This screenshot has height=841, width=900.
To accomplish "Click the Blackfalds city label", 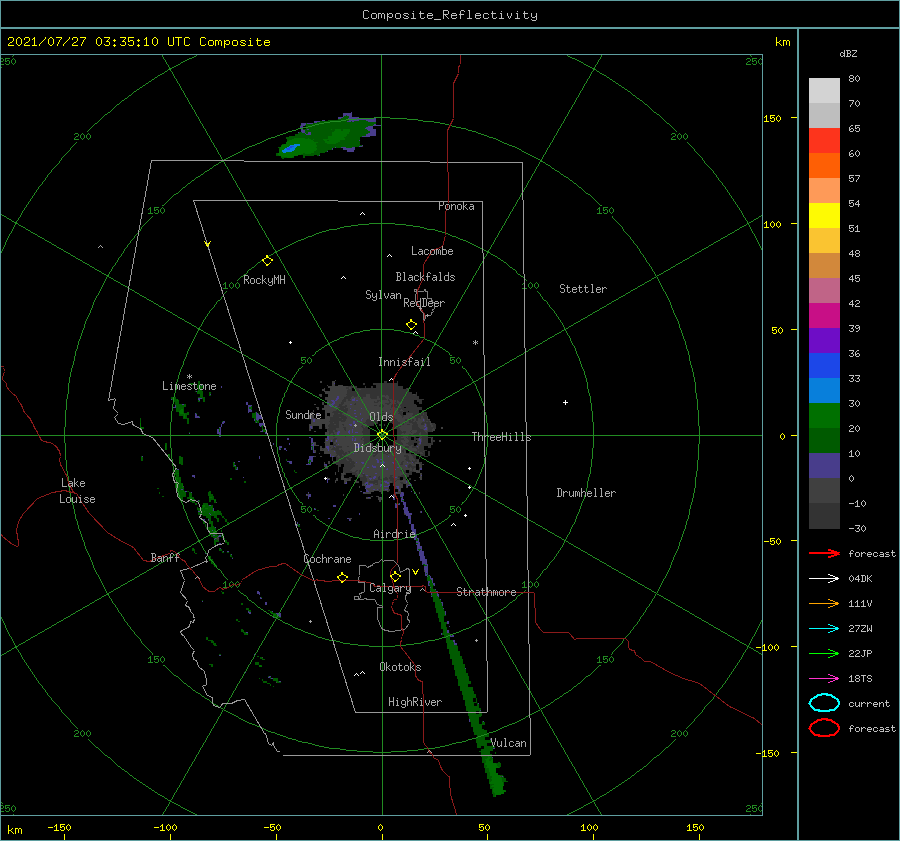I will (x=425, y=277).
